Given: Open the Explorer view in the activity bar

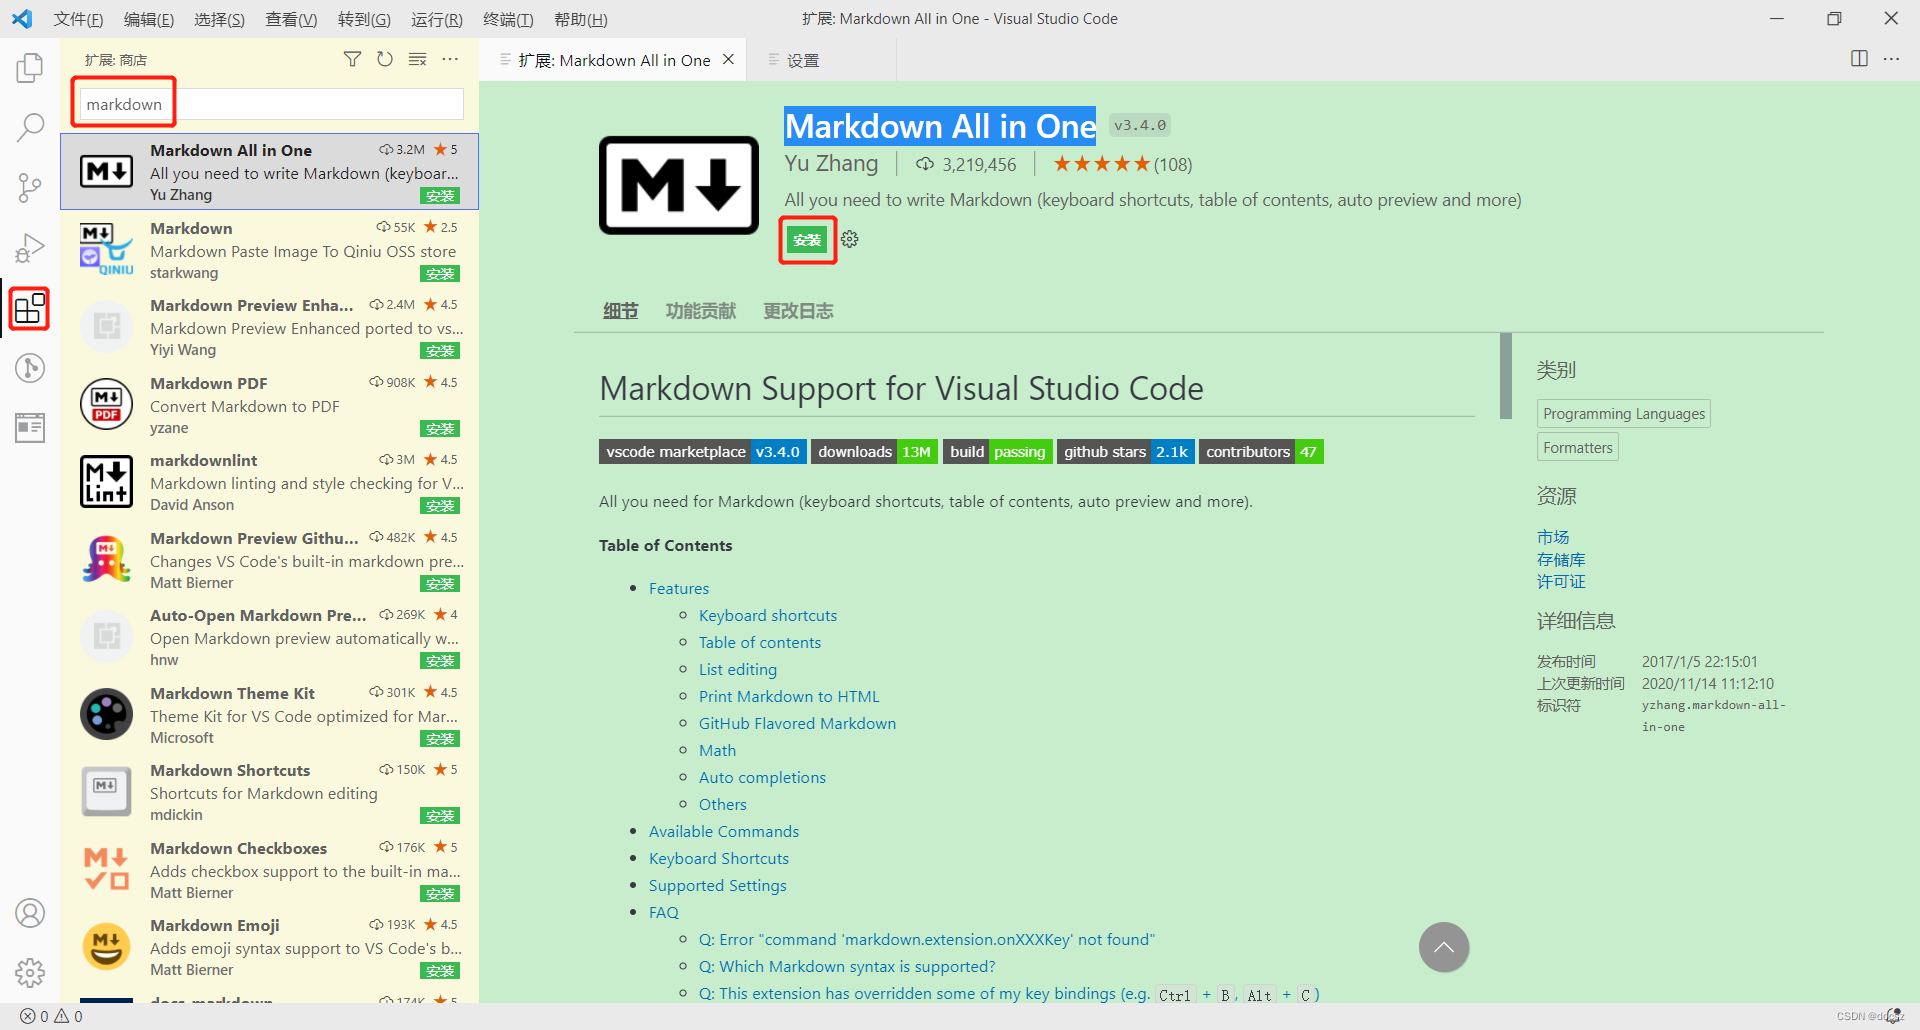Looking at the screenshot, I should pyautogui.click(x=30, y=68).
